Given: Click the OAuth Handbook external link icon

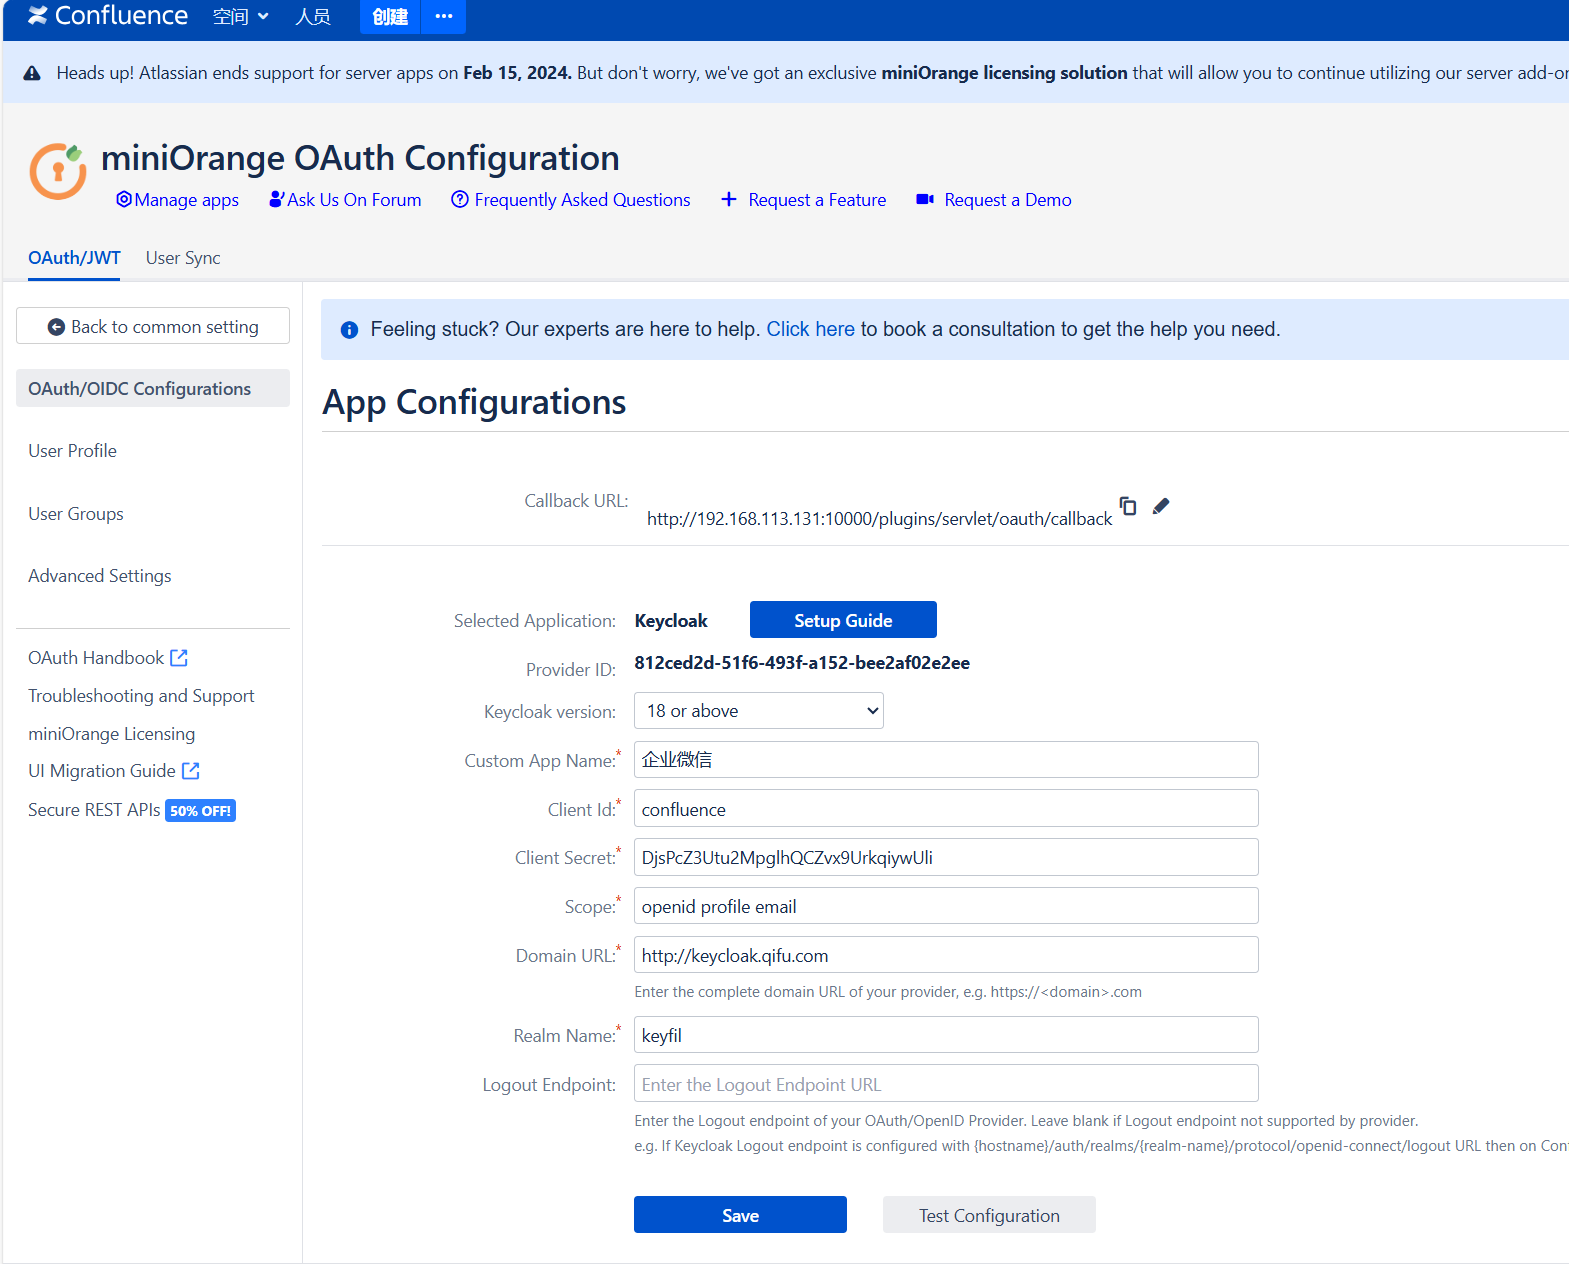Looking at the screenshot, I should tap(179, 658).
